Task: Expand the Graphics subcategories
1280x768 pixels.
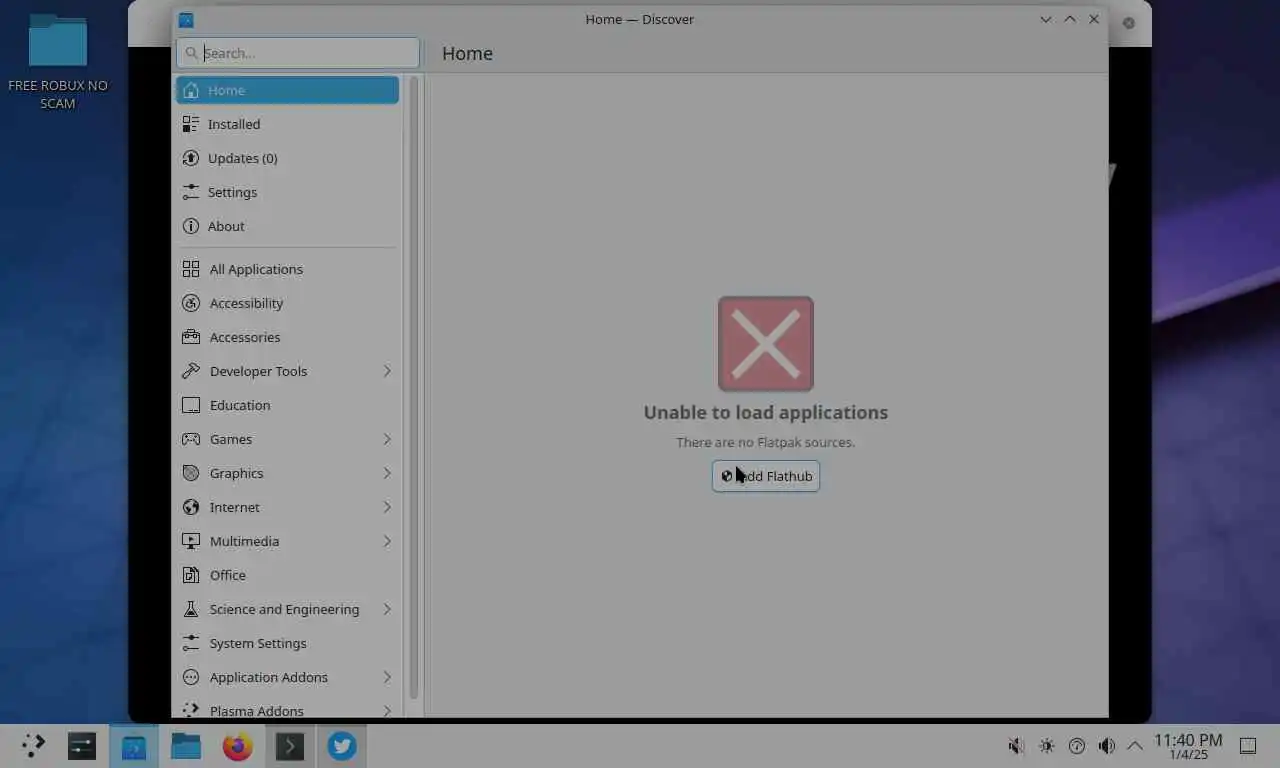Action: click(x=387, y=473)
